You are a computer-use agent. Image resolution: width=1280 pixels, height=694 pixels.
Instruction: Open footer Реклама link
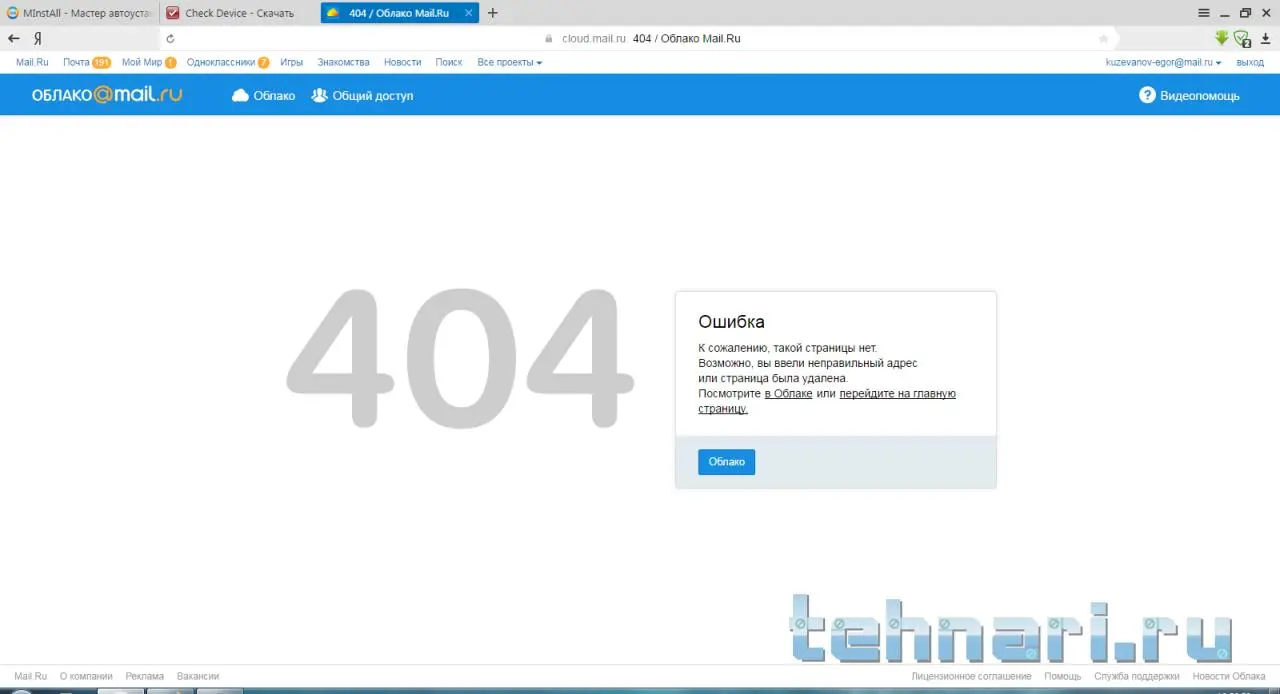pyautogui.click(x=145, y=676)
